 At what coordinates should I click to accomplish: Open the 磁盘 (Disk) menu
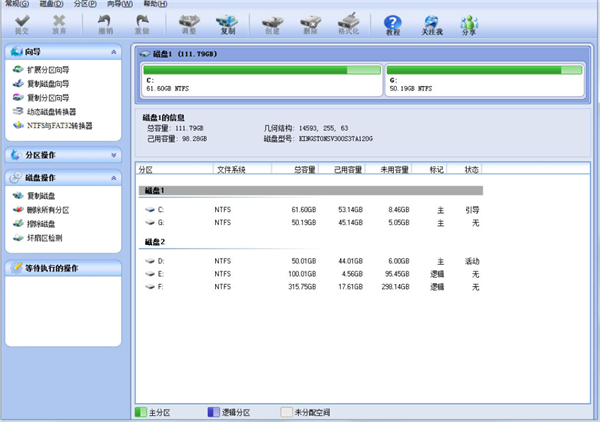coord(51,4)
